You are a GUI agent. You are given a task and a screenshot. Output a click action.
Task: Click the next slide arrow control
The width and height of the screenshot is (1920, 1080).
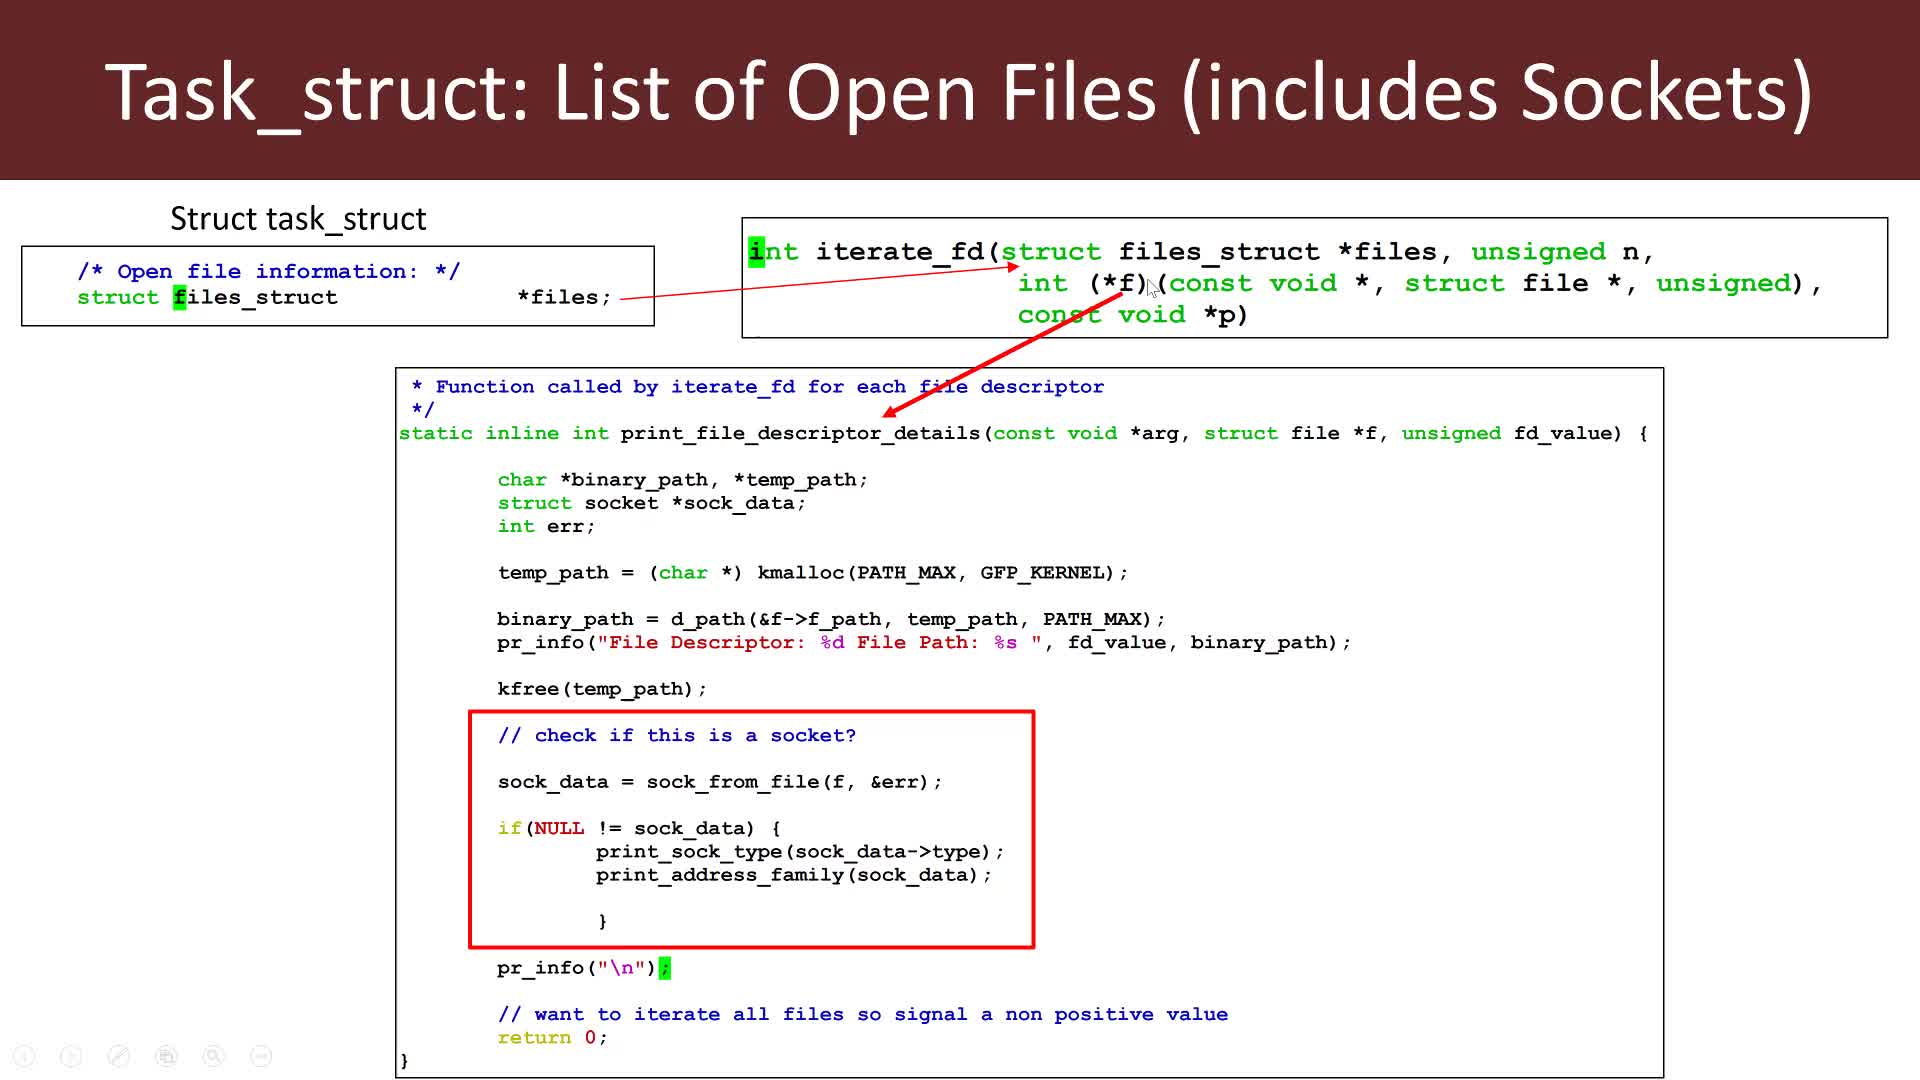coord(71,1056)
